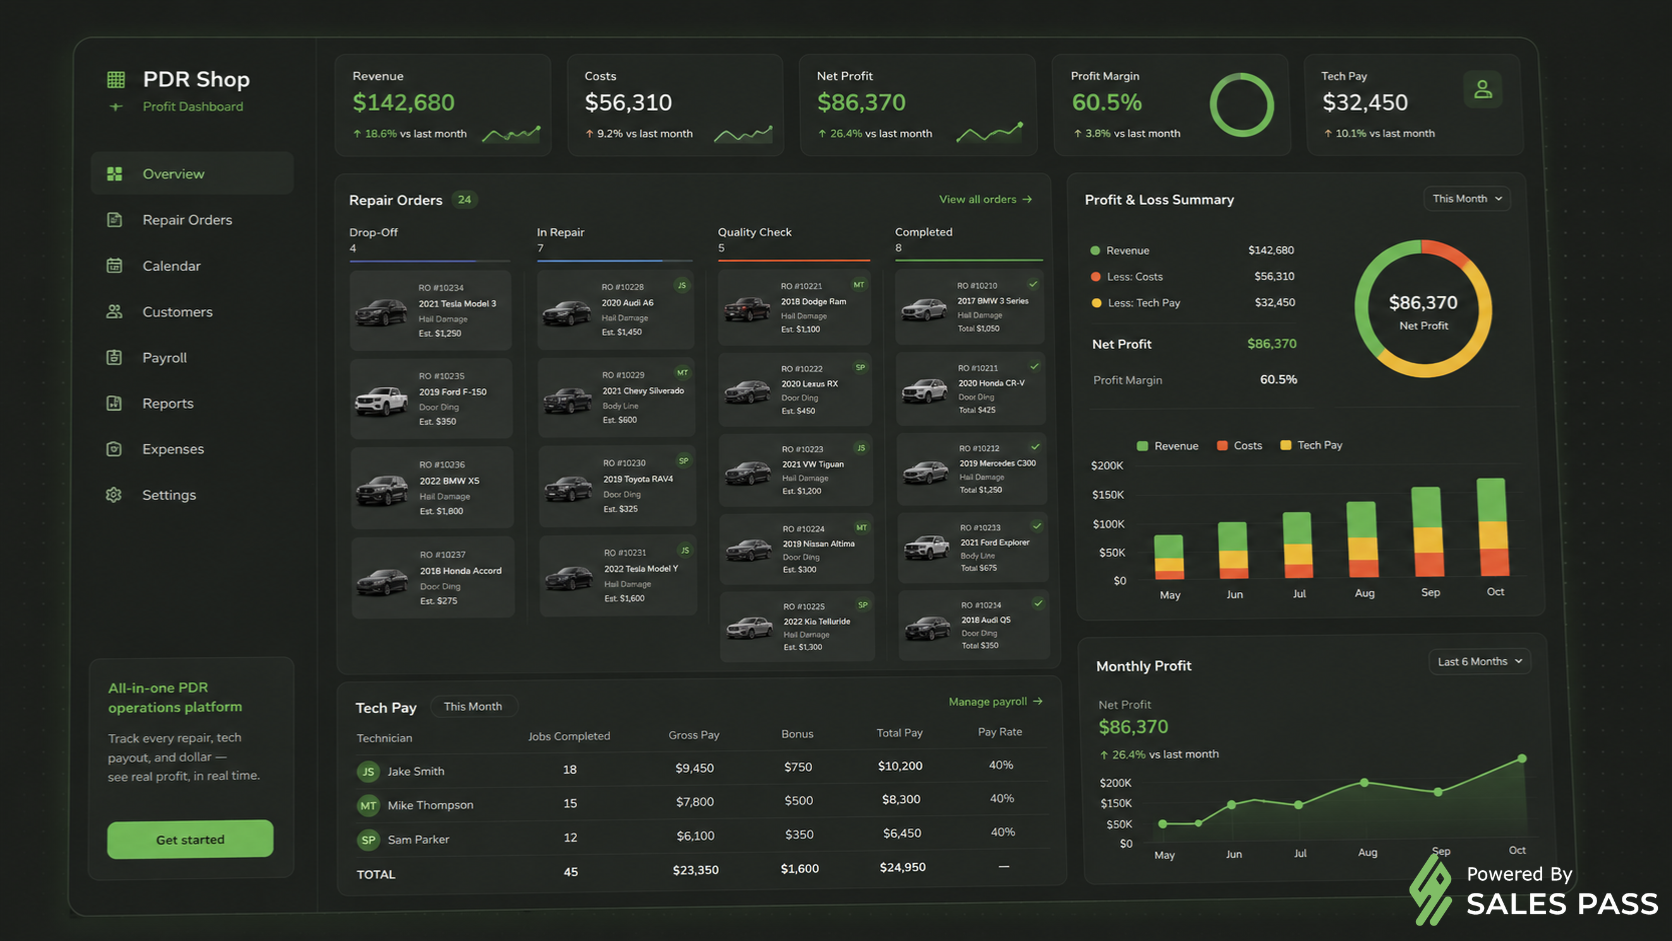
Task: Click the JS avatar beside Jake Smith
Action: pos(368,771)
